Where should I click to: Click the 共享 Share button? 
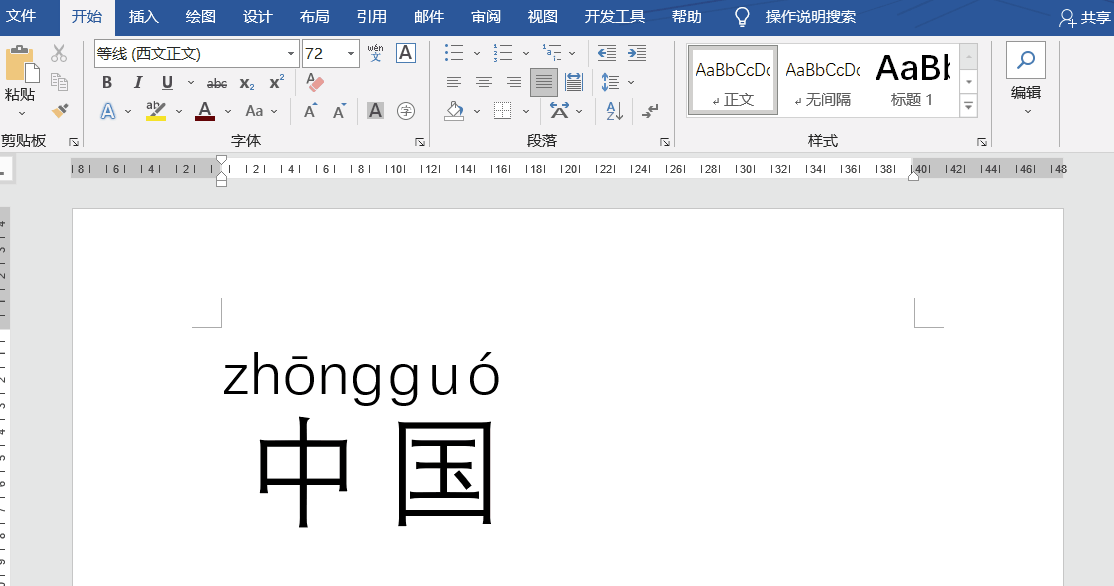[x=1085, y=18]
